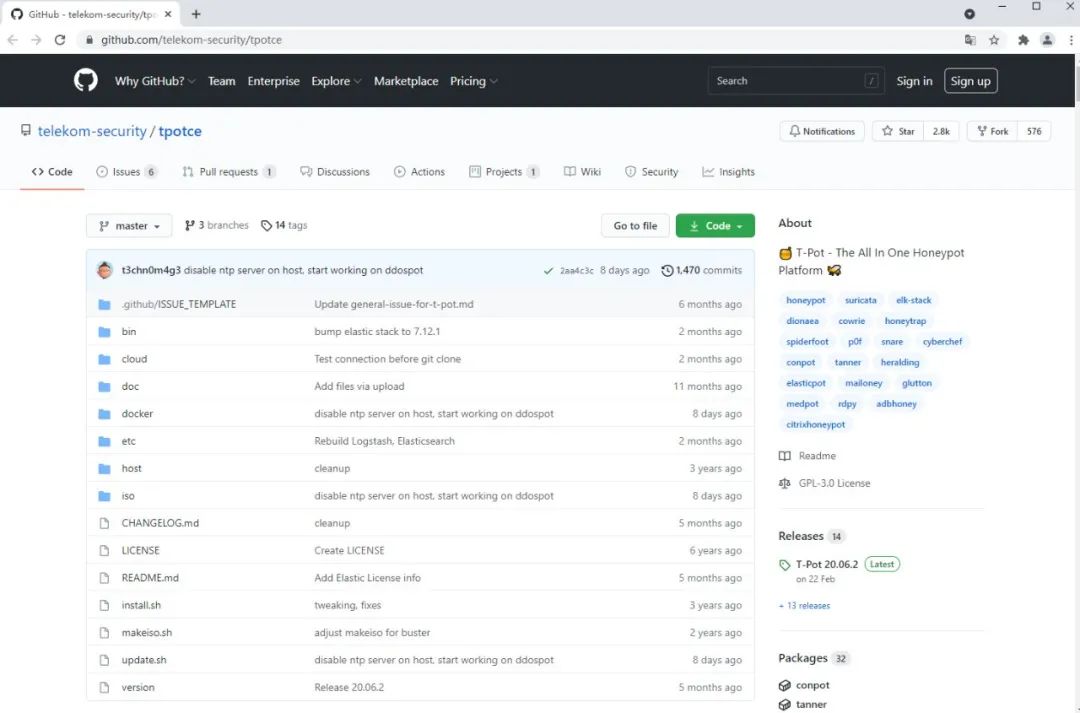Open the bin folder
The width and height of the screenshot is (1080, 713).
(x=129, y=331)
